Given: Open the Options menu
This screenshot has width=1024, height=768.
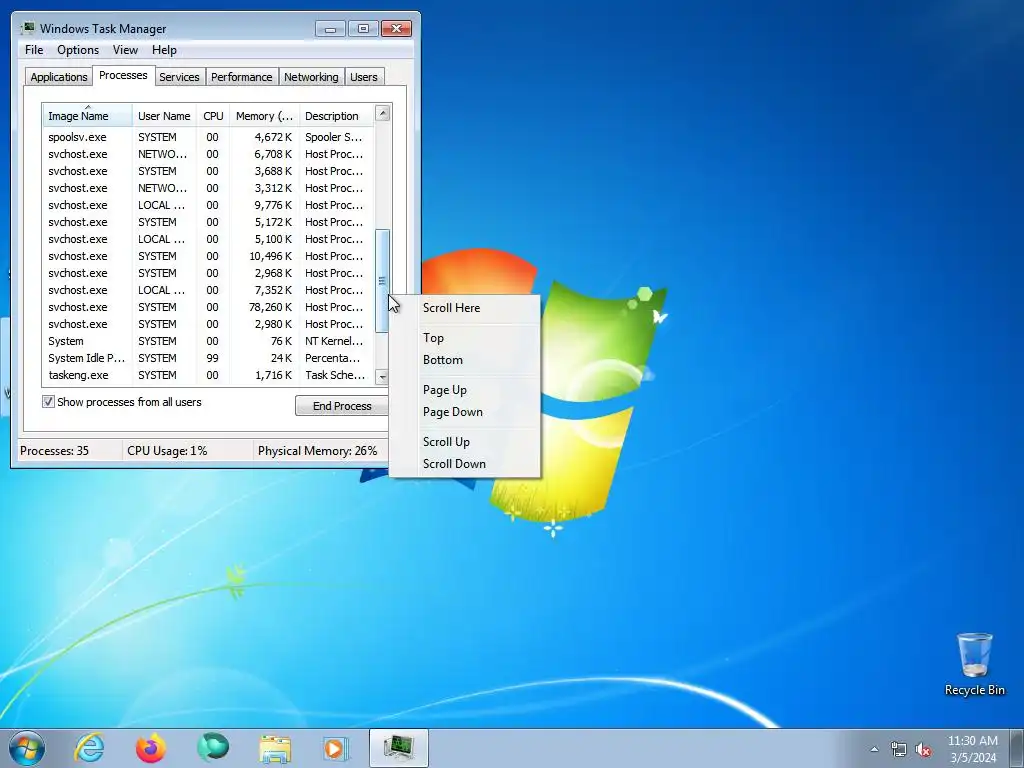Looking at the screenshot, I should (x=78, y=50).
